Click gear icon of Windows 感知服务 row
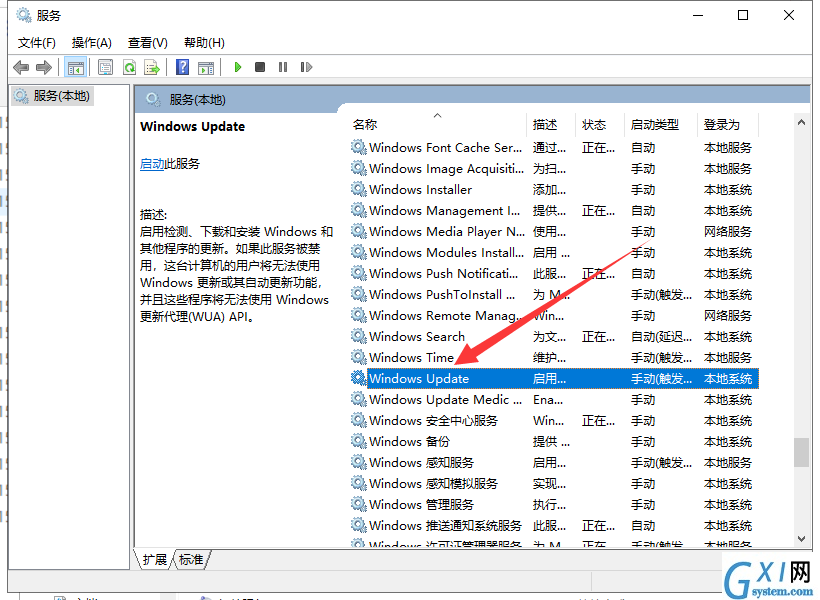This screenshot has height=600, width=820. 358,462
